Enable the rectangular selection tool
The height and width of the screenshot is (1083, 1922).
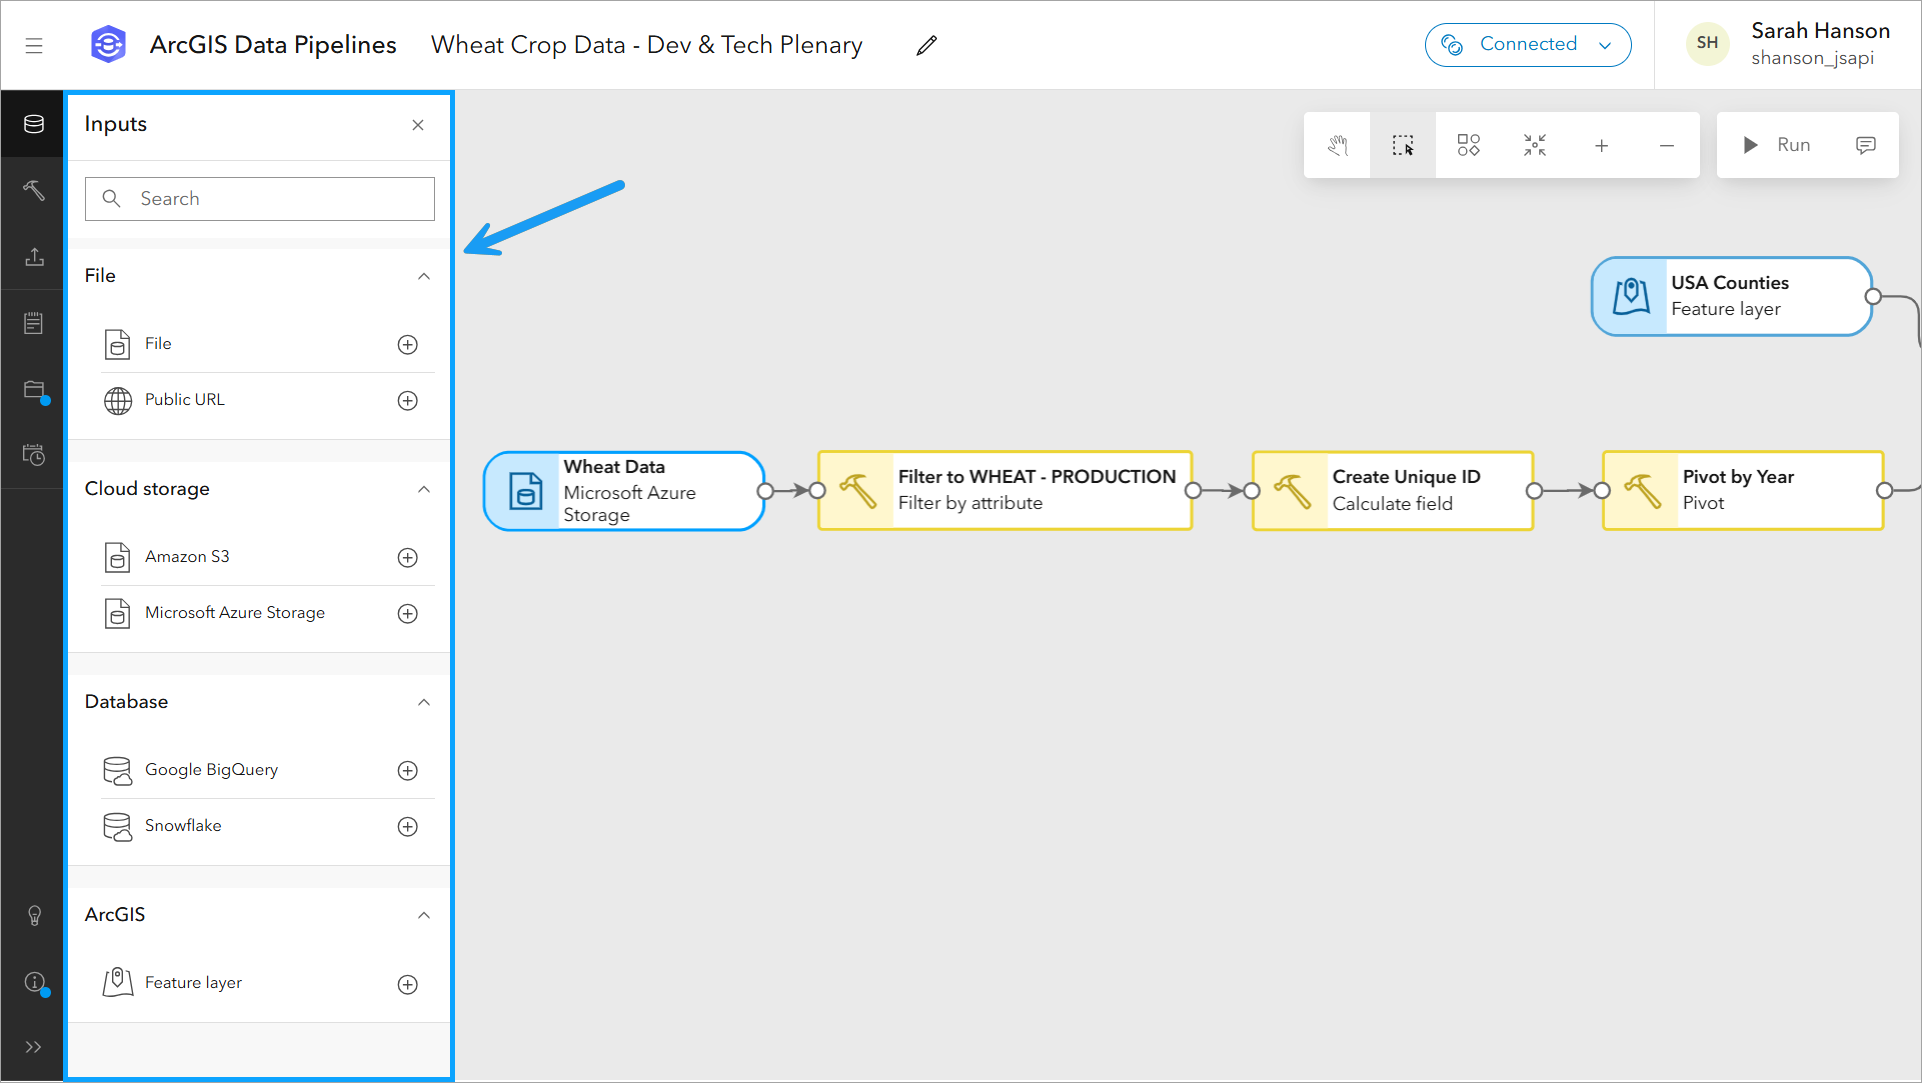1402,145
